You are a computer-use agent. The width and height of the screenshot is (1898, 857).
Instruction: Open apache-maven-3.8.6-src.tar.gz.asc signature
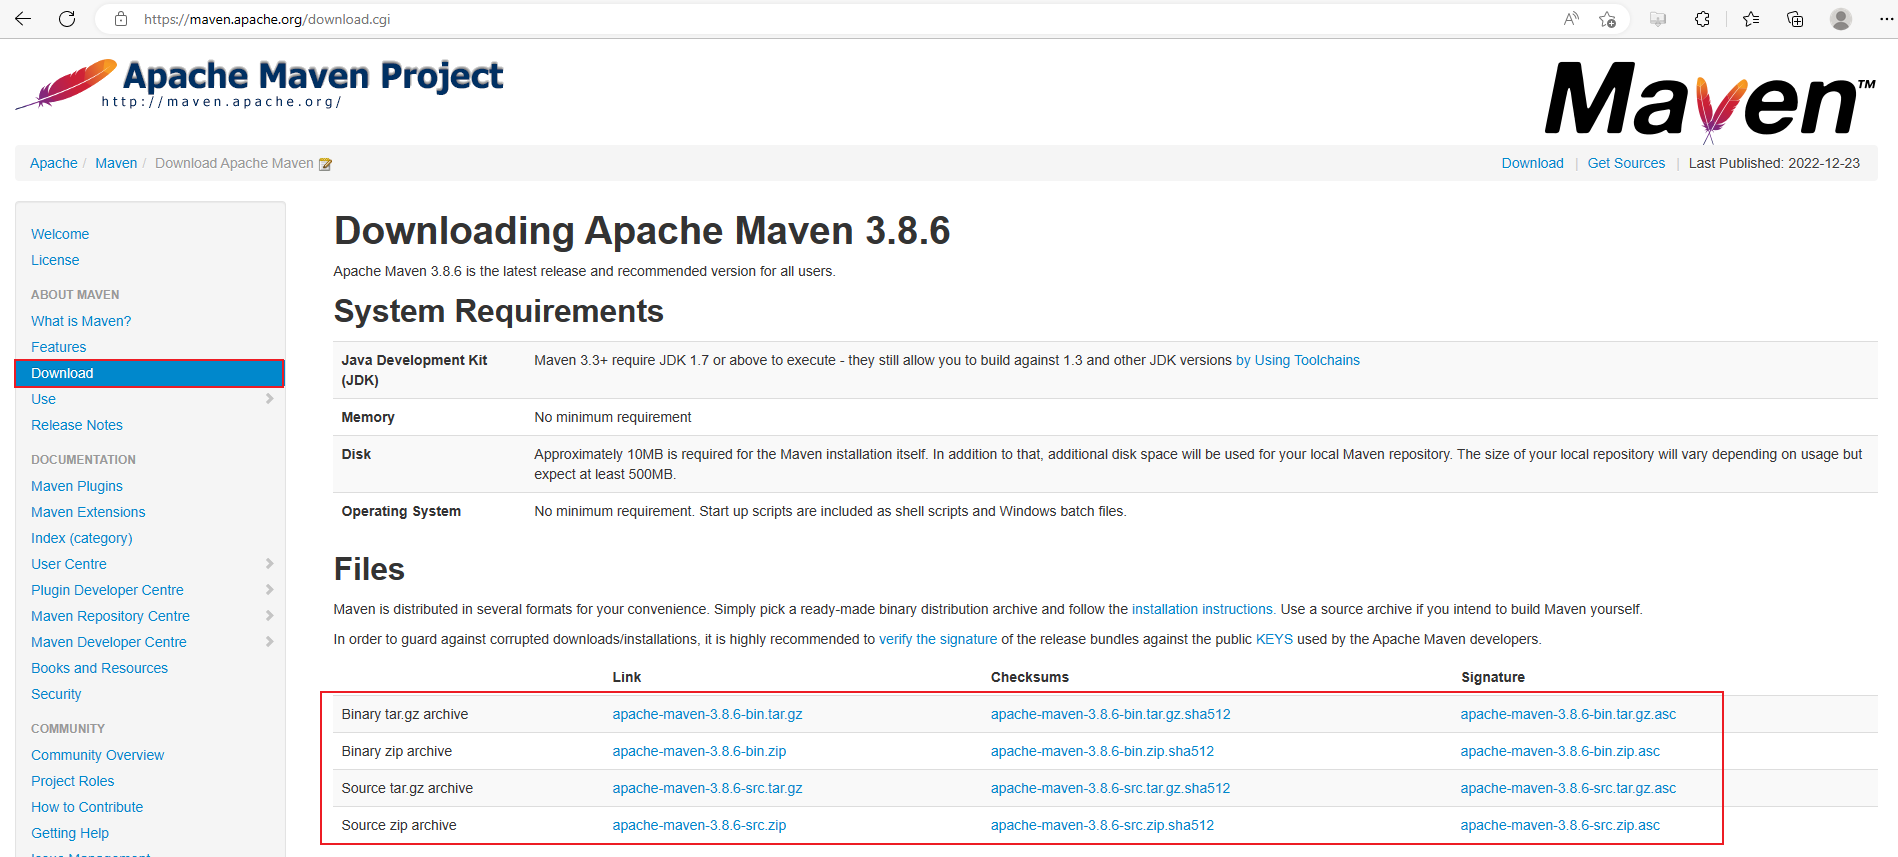(1568, 788)
